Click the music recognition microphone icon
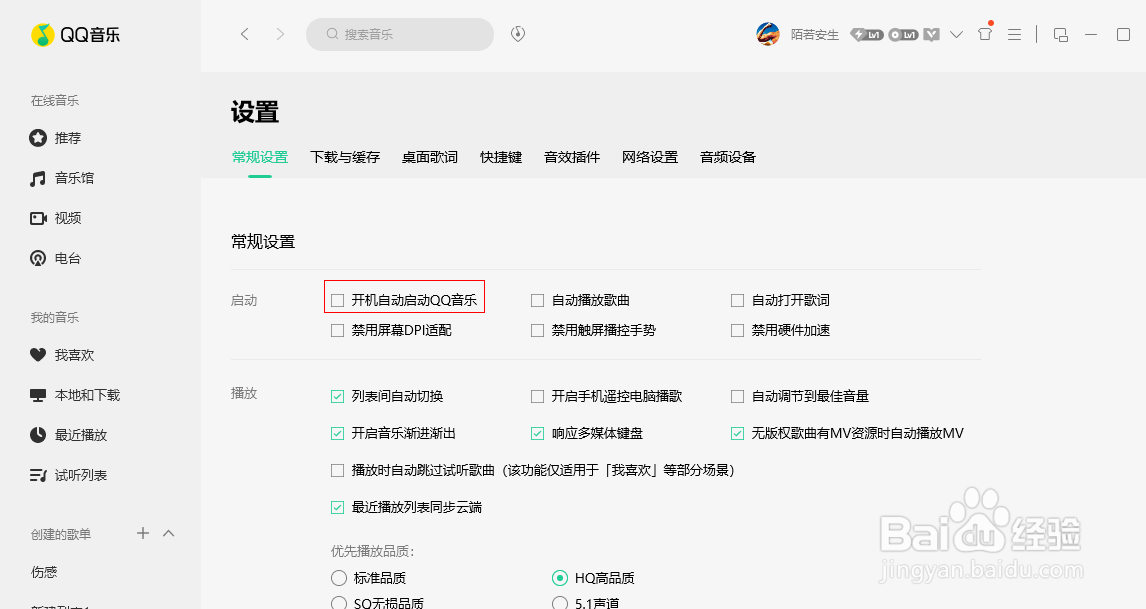Image resolution: width=1146 pixels, height=609 pixels. (x=517, y=33)
